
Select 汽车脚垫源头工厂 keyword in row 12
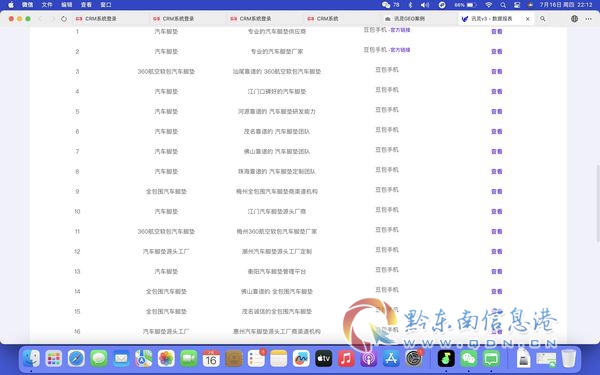click(166, 251)
